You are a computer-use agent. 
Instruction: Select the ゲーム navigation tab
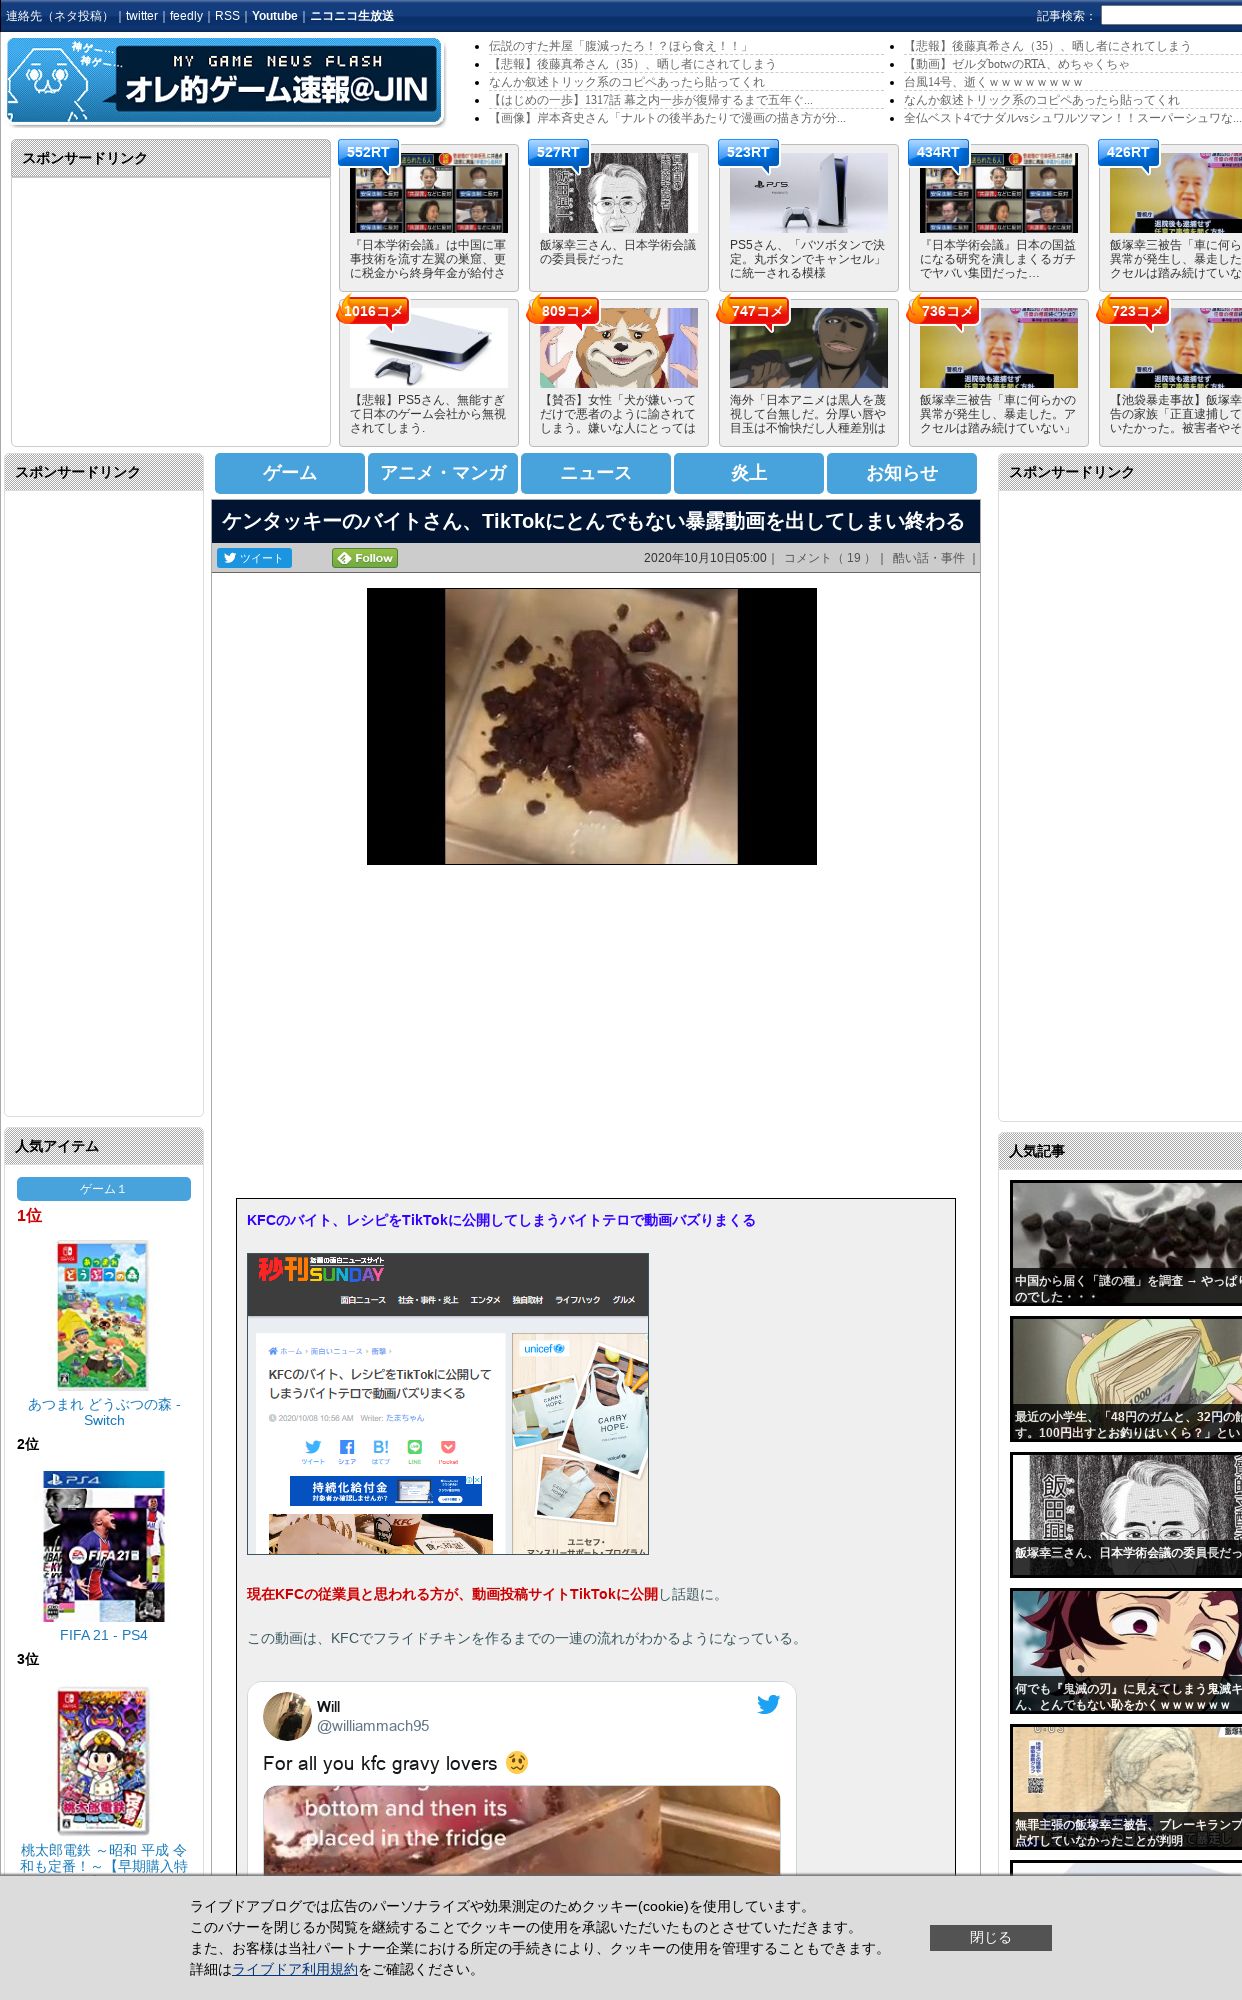[x=290, y=473]
